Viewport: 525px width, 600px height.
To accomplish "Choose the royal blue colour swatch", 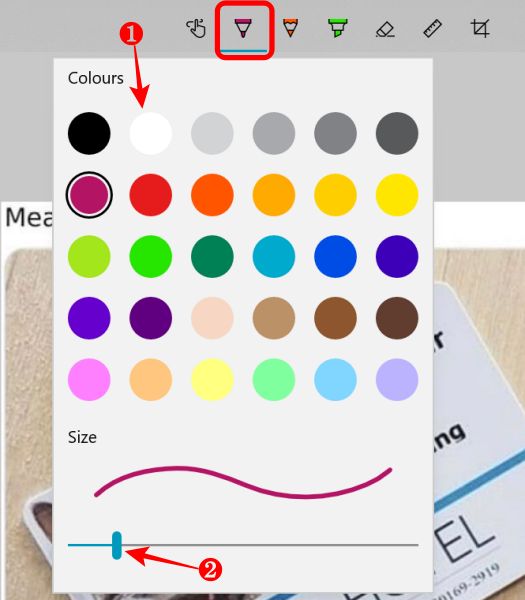I will point(335,256).
